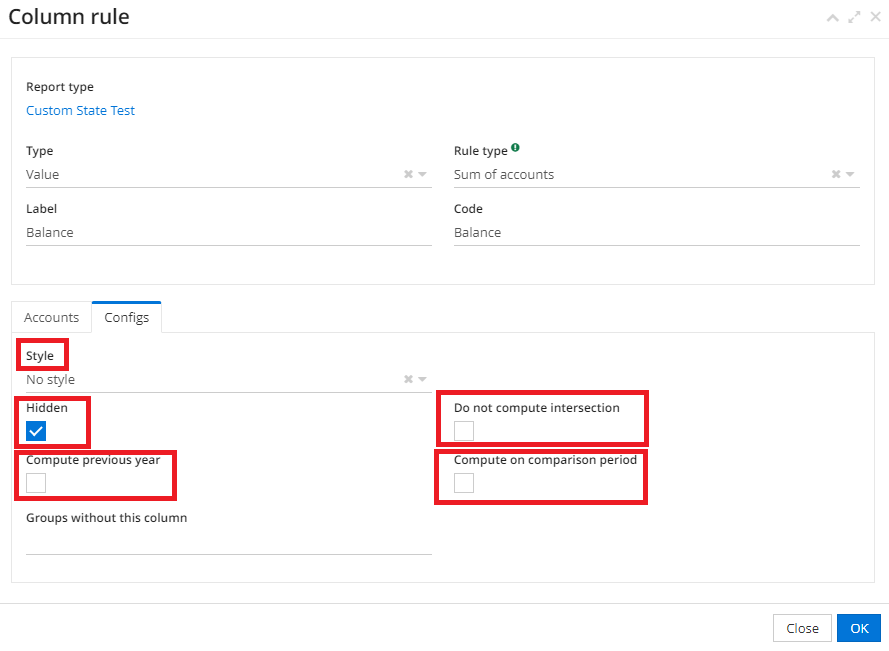Confirm with the OK button
This screenshot has width=889, height=651.
(859, 628)
